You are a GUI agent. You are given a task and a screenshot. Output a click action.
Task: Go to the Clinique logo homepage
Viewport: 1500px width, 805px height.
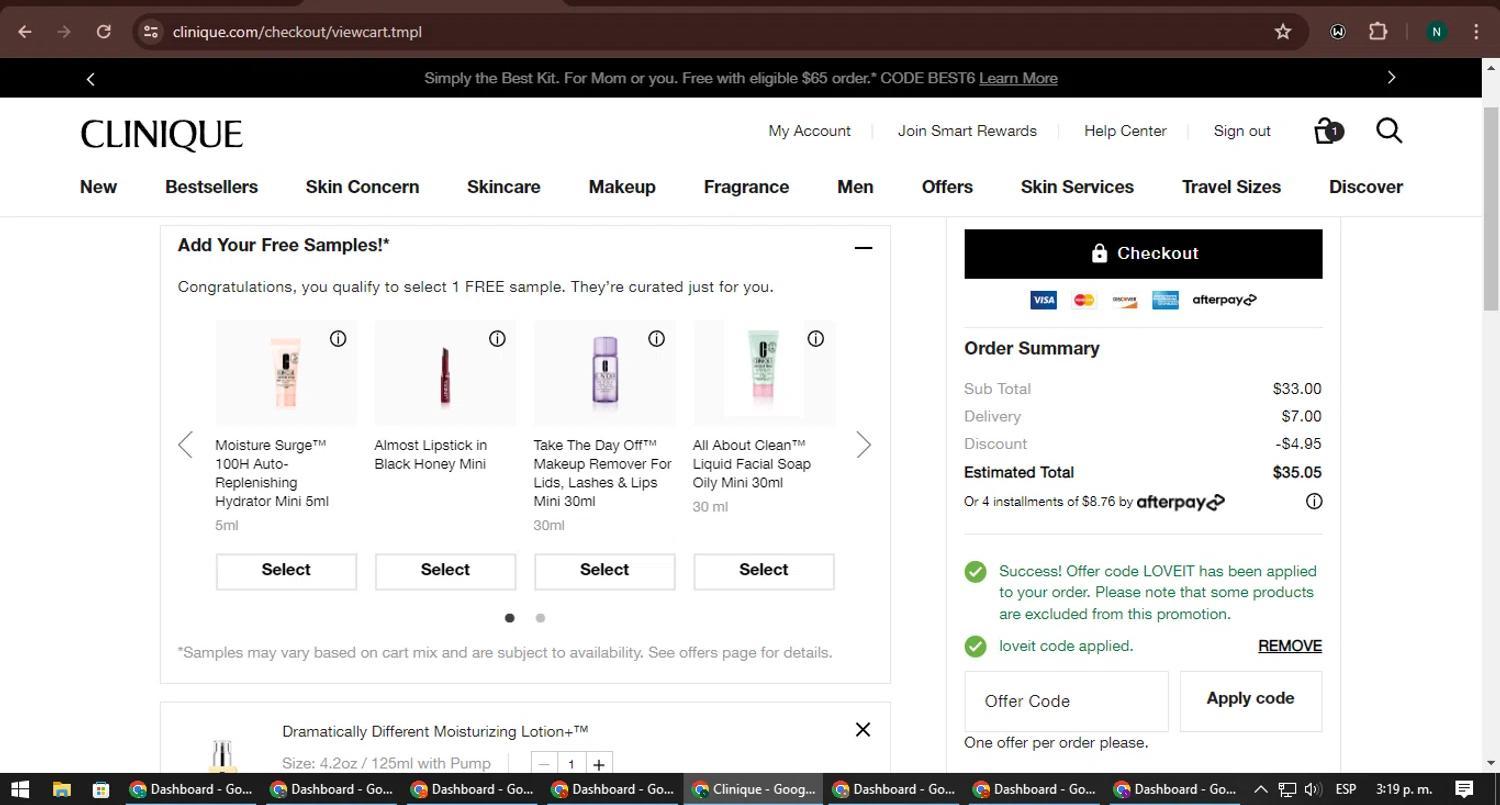[x=161, y=134]
